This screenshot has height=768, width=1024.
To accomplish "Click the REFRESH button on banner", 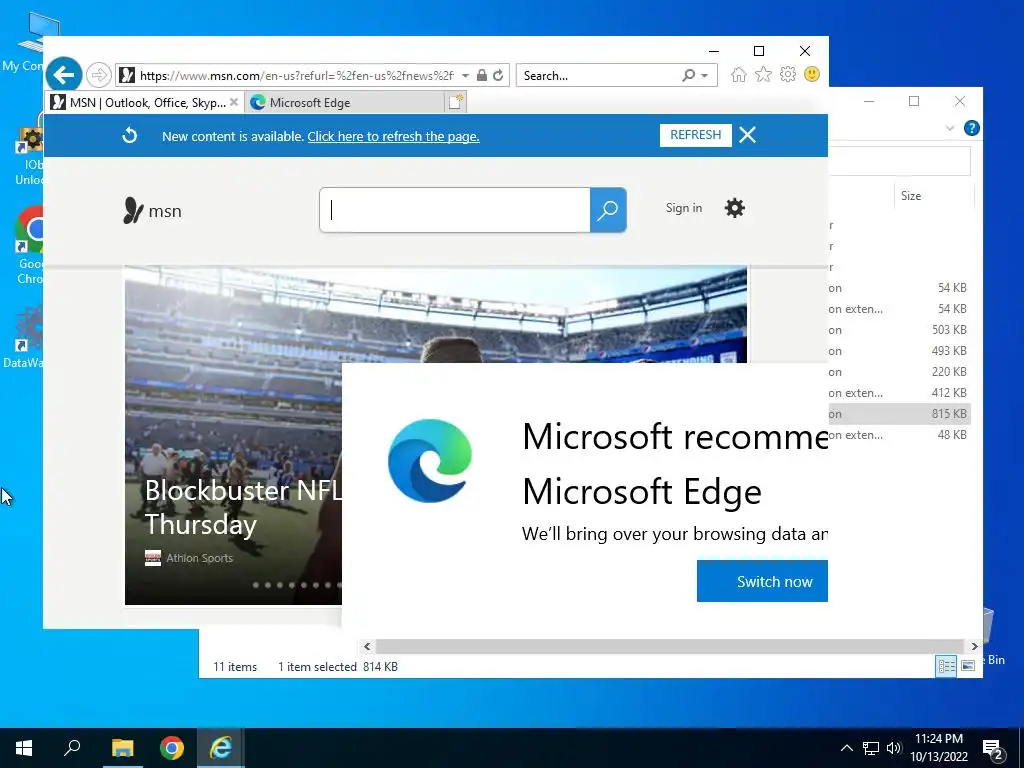I will click(696, 135).
